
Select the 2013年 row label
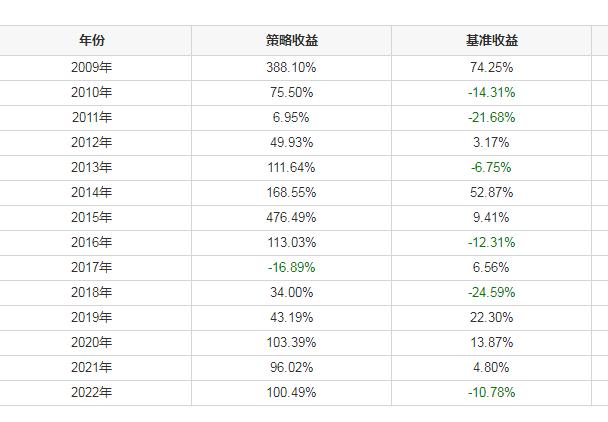92,167
